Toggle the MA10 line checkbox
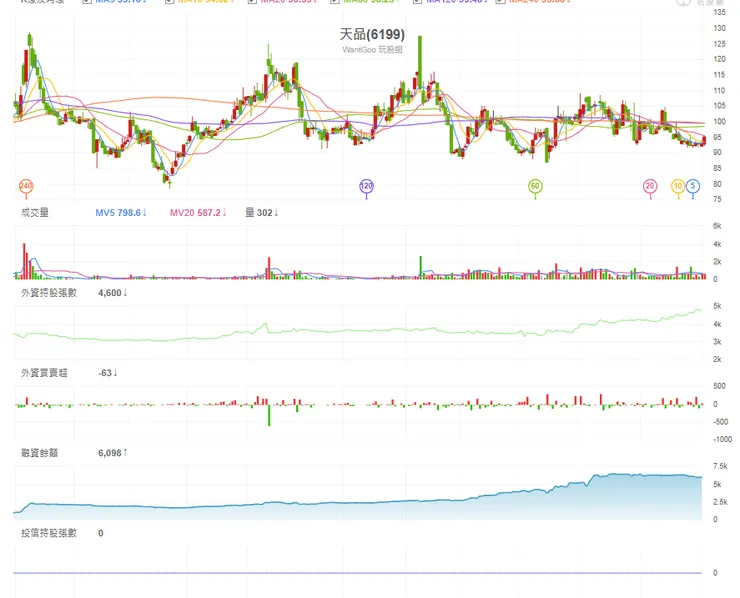 click(169, 1)
